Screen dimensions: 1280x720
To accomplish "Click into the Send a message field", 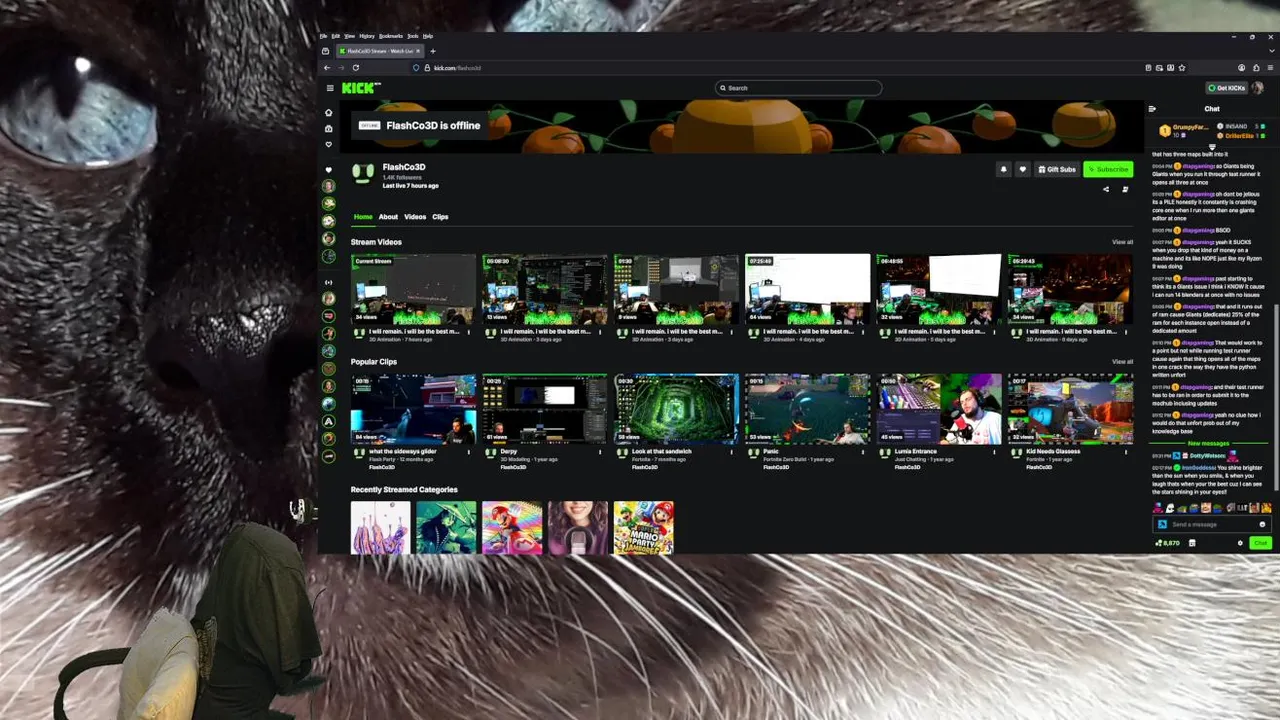I will point(1212,524).
